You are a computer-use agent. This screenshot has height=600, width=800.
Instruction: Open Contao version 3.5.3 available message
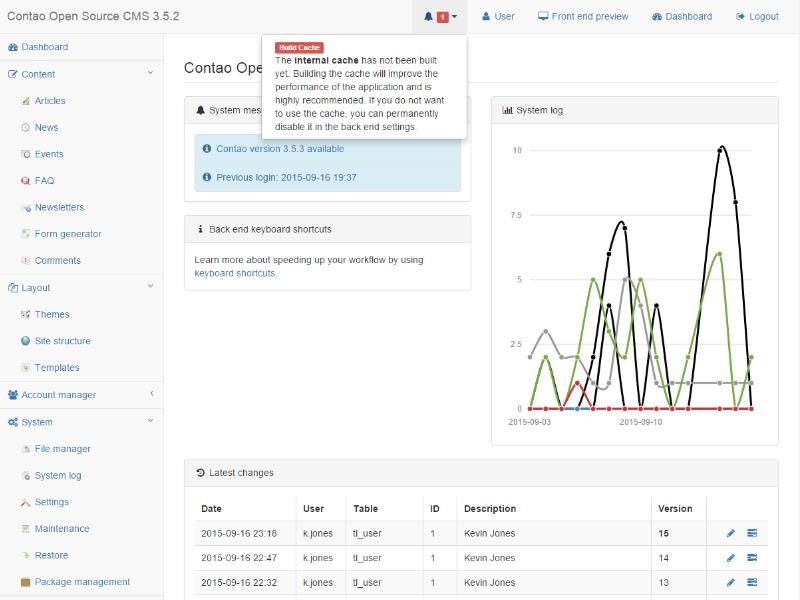280,148
